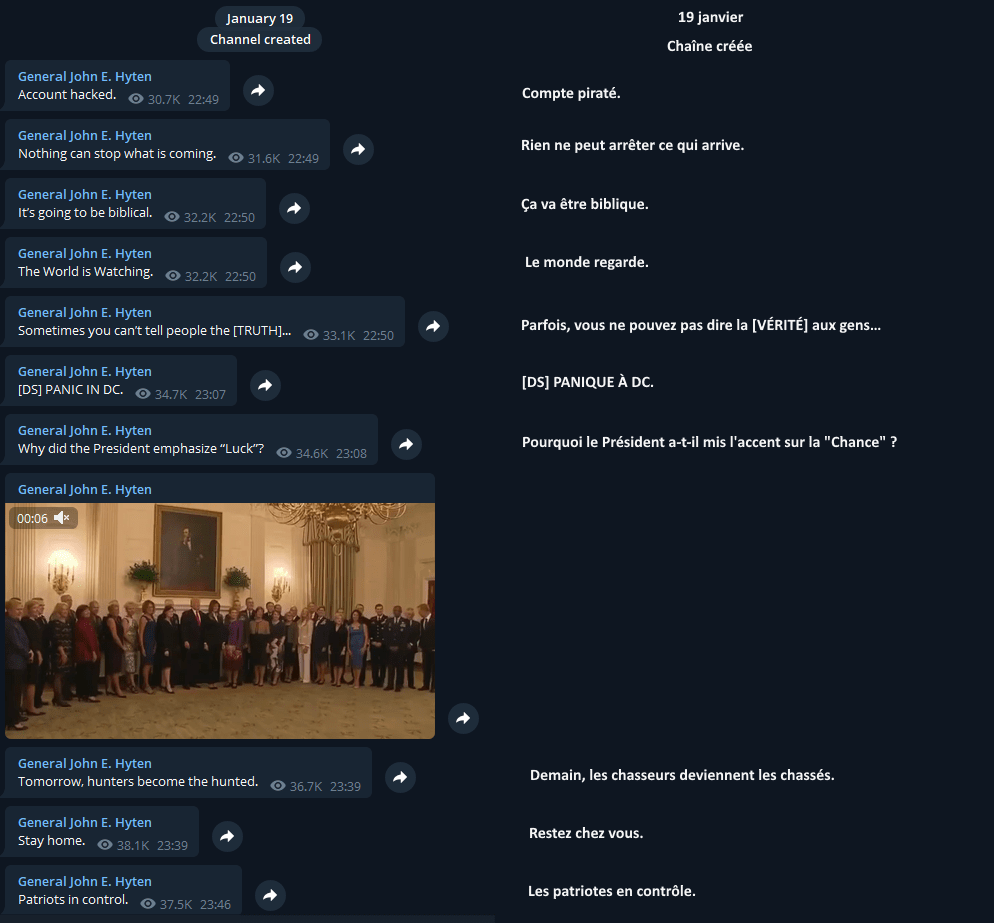Click the January 19 date badge
The width and height of the screenshot is (994, 923).
pyautogui.click(x=260, y=18)
